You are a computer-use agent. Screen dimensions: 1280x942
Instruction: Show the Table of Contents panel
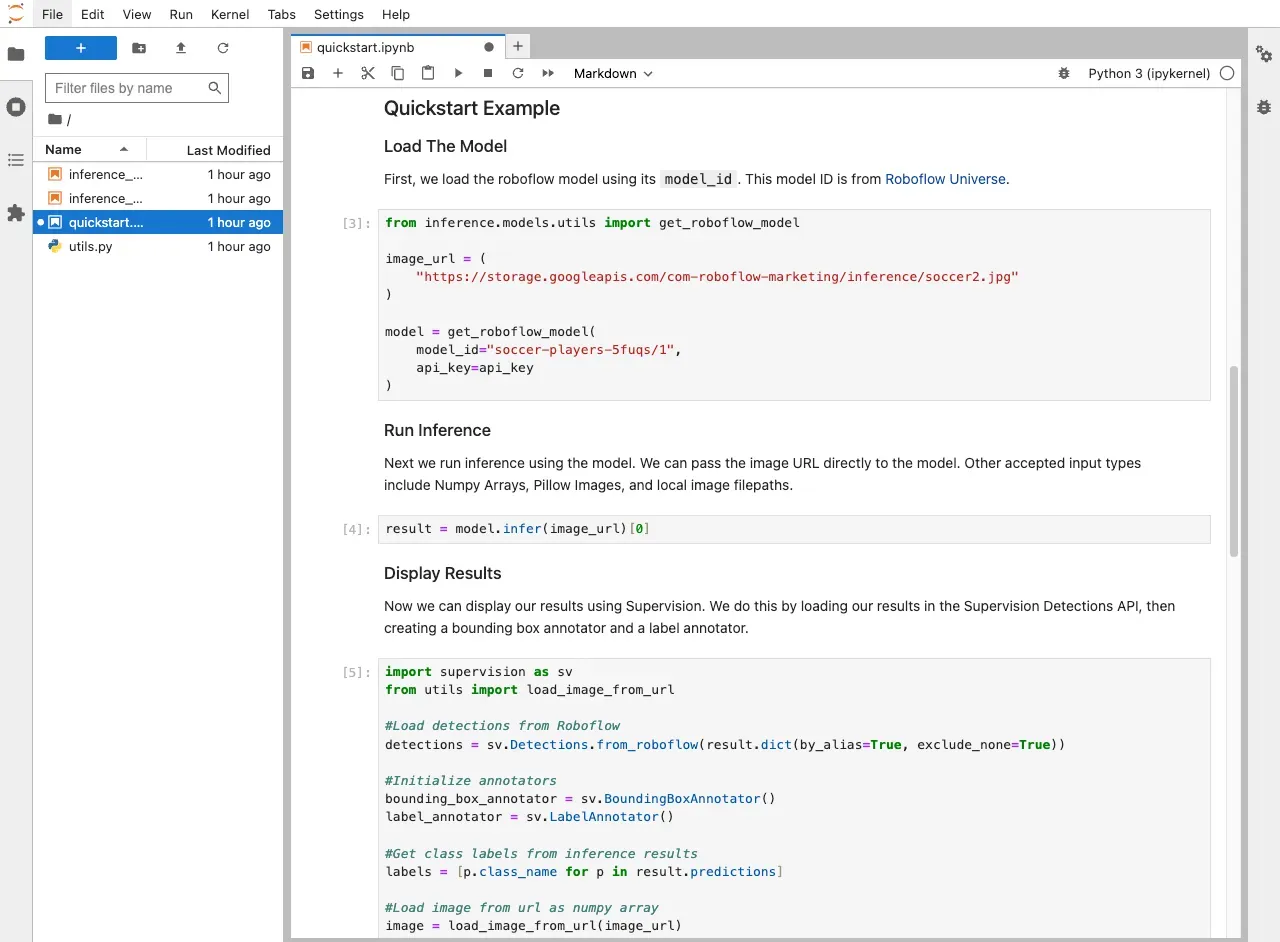tap(16, 160)
